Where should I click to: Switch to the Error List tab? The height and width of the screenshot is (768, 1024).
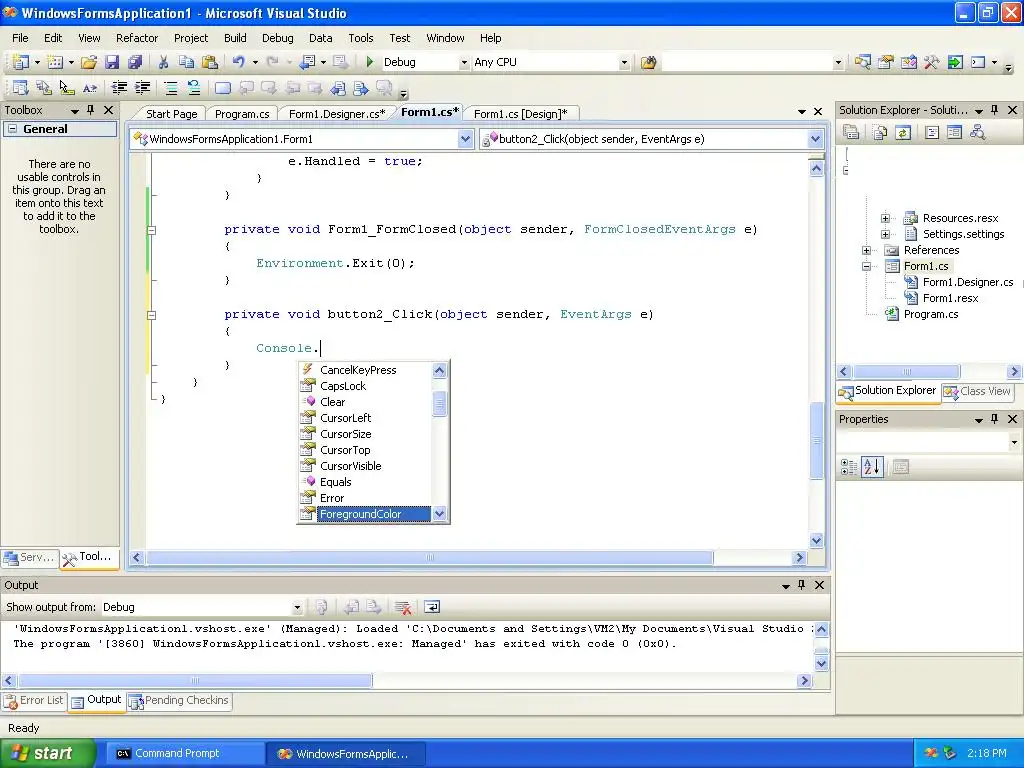(x=34, y=700)
